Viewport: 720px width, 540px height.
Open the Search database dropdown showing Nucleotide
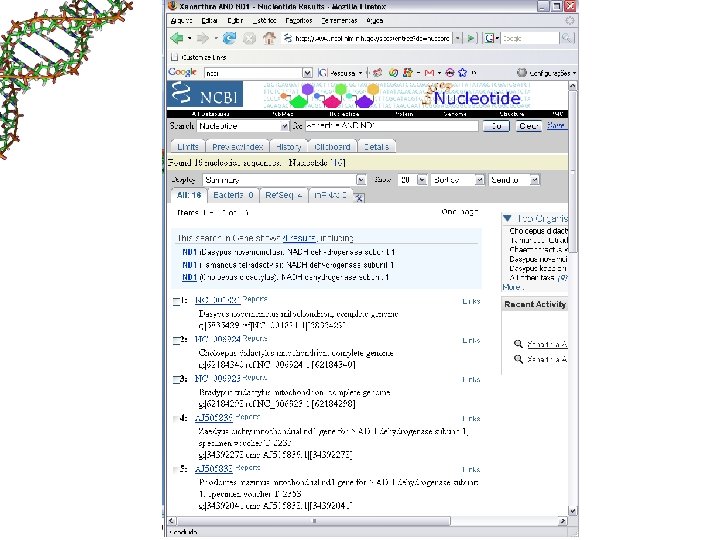[x=243, y=126]
